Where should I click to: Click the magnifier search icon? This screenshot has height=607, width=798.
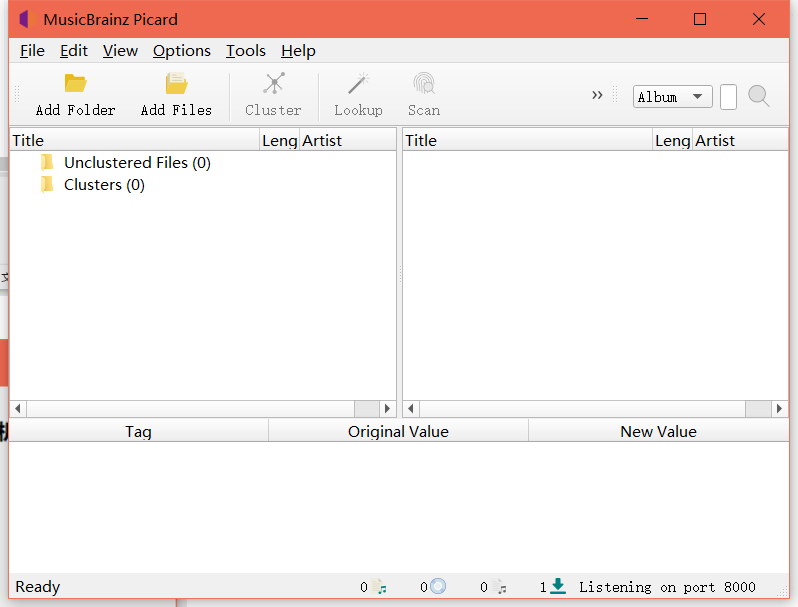point(758,96)
